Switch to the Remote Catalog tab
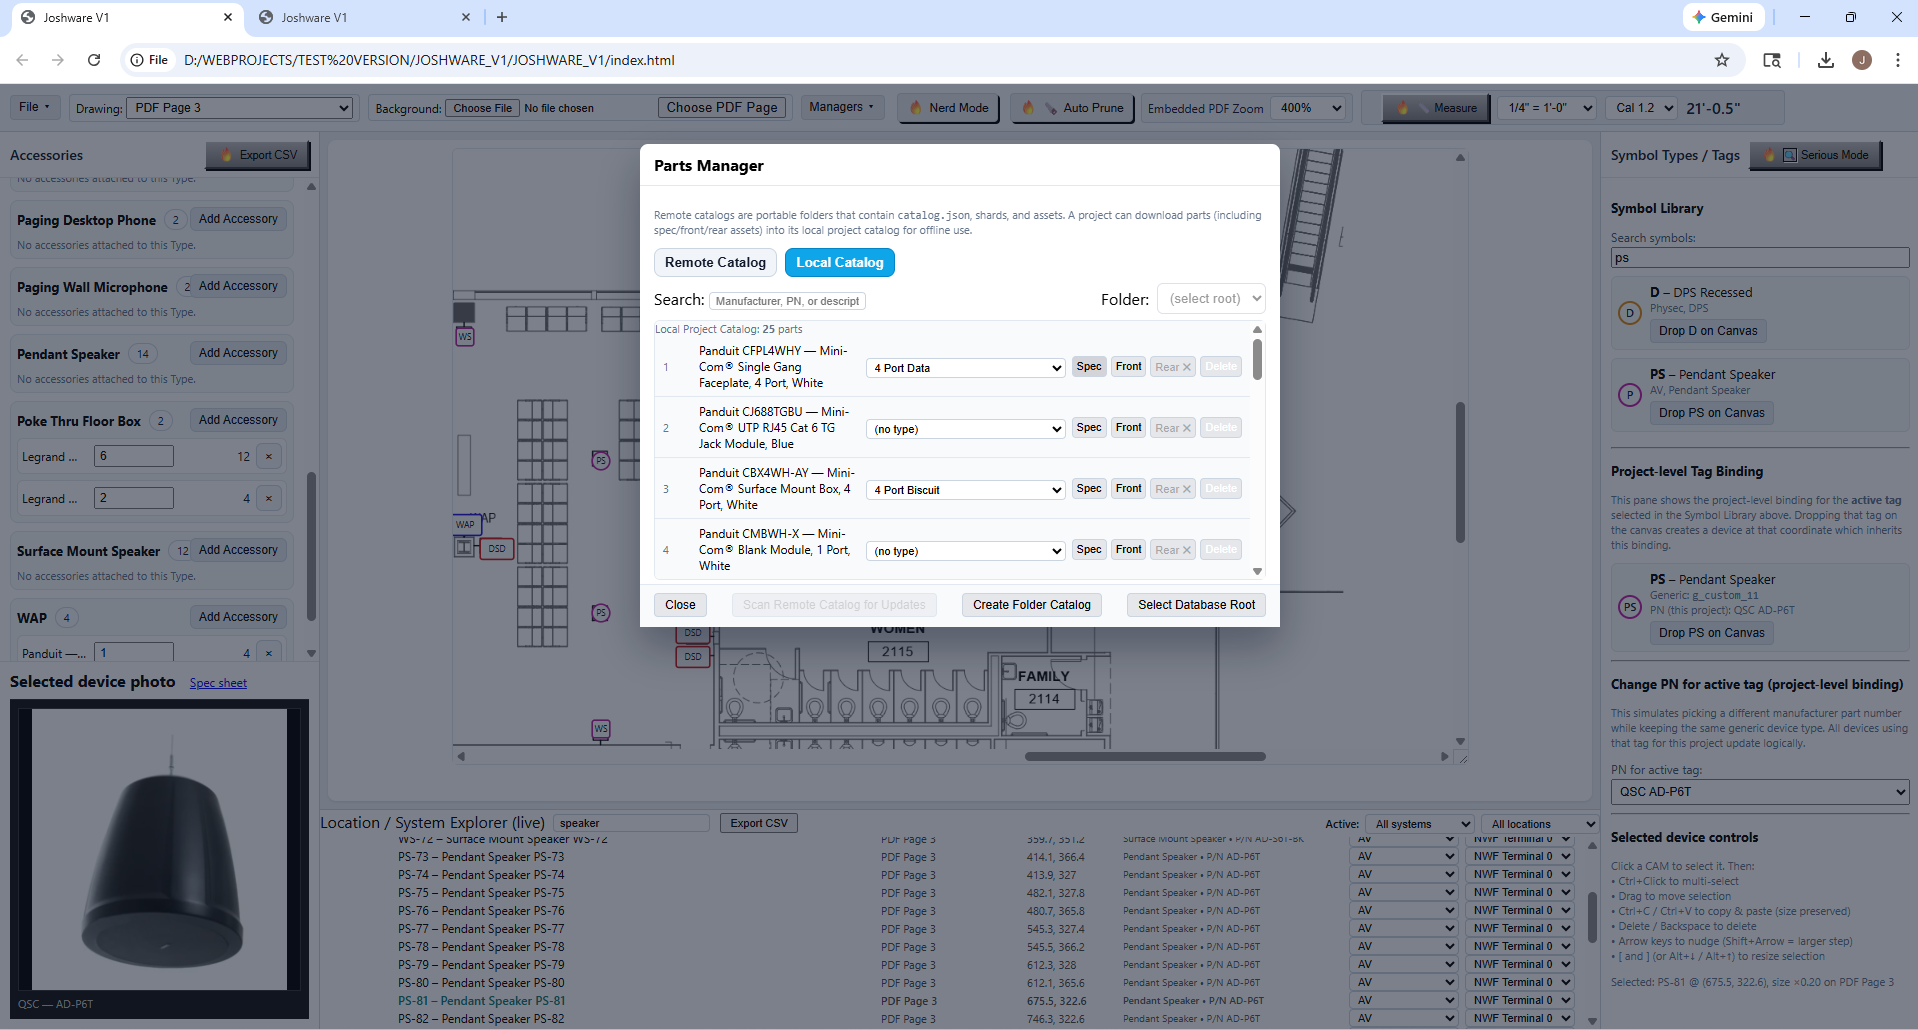The image size is (1918, 1030). pos(714,262)
